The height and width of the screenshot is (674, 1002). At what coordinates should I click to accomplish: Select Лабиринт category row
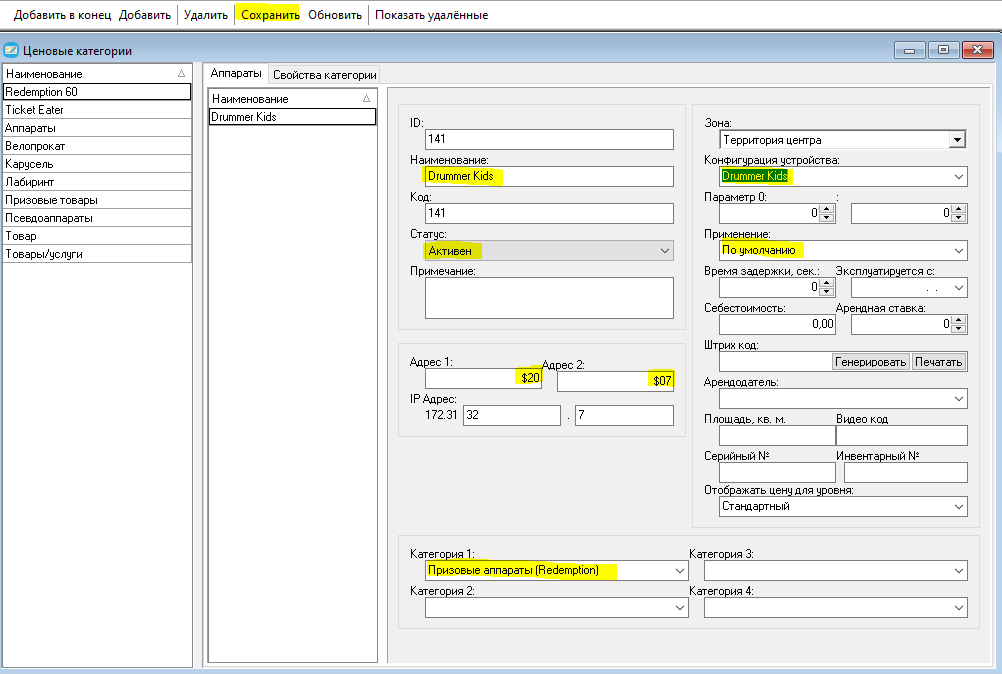coord(97,182)
